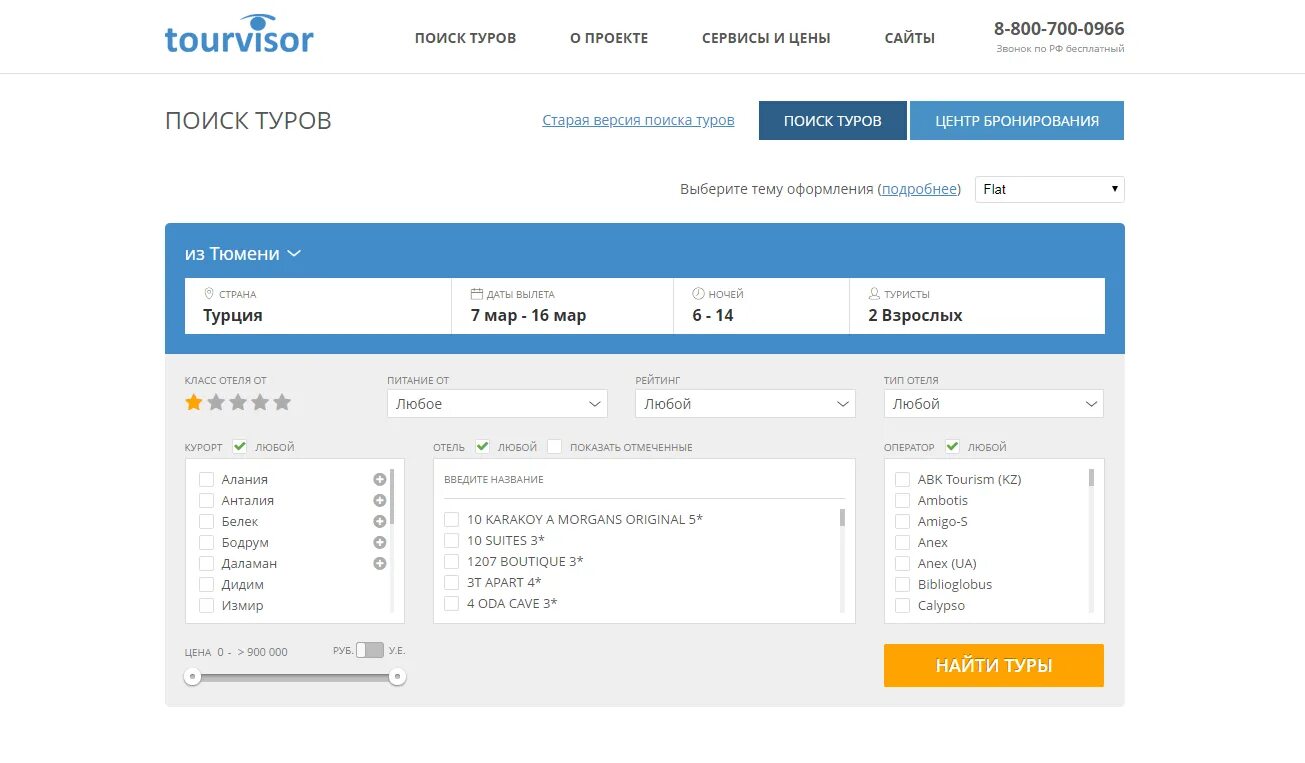Open Сервисы и цены menu item
The width and height of the screenshot is (1305, 763).
click(x=766, y=38)
